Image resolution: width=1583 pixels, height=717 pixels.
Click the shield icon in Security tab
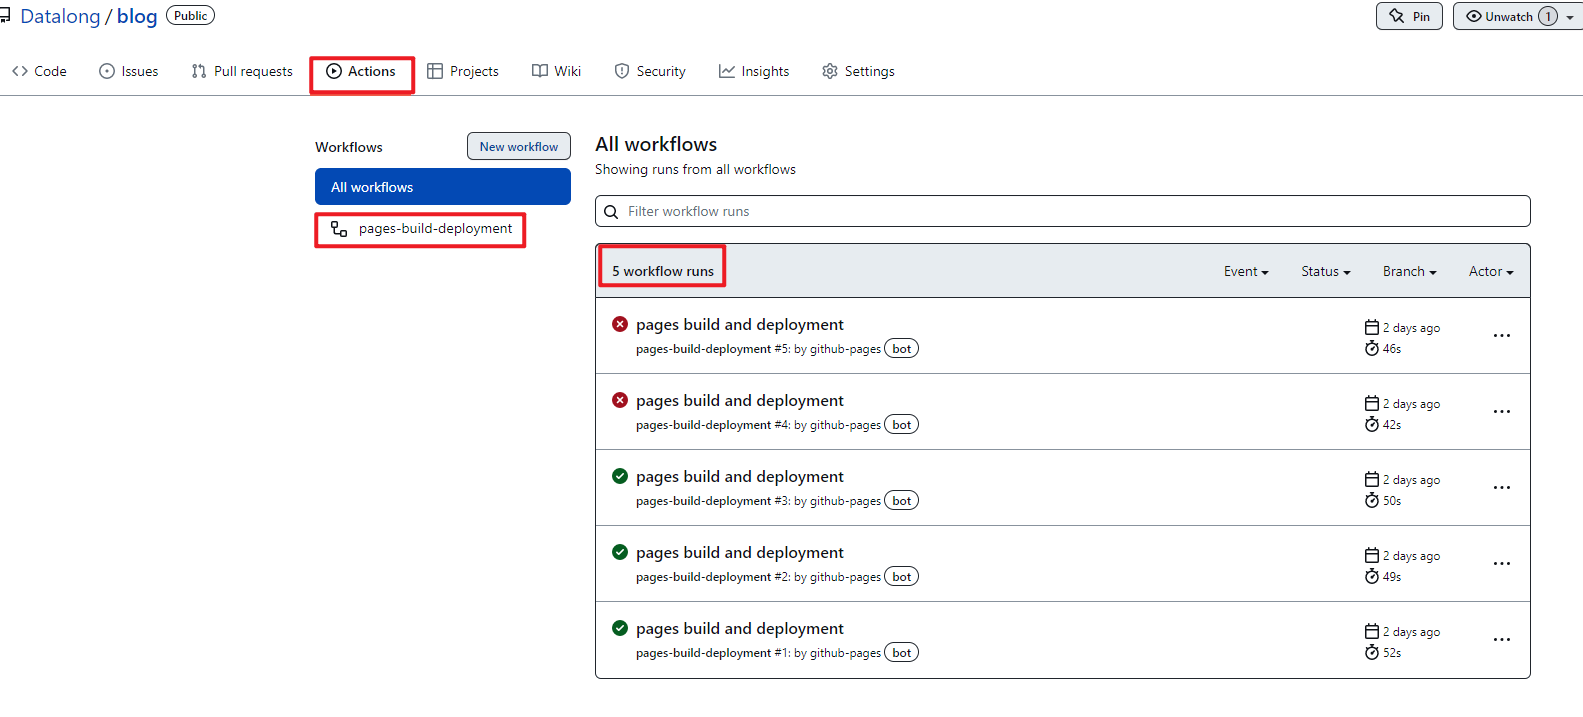coord(622,71)
